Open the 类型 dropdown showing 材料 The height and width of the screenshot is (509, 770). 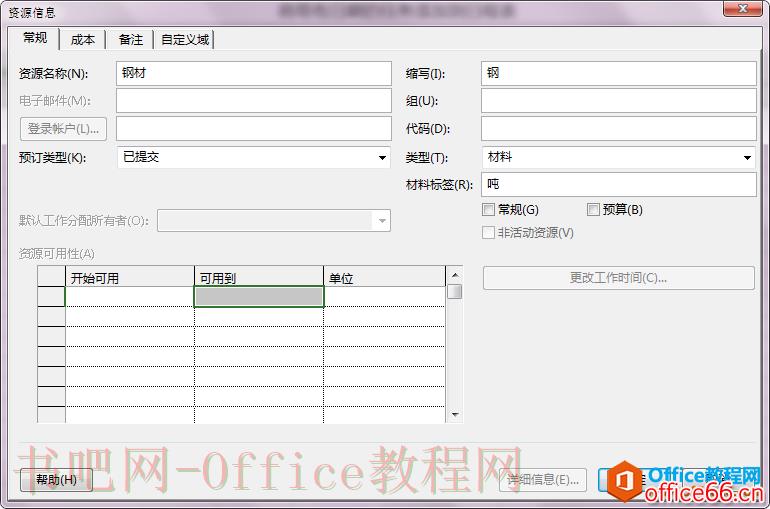619,157
